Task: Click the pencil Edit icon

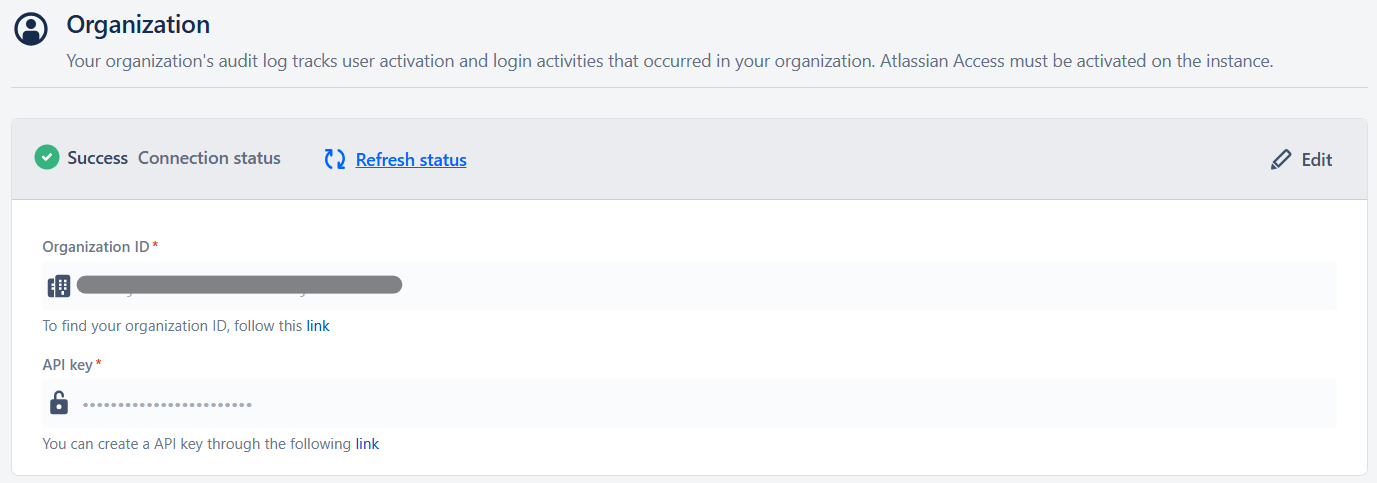Action: pos(1281,160)
